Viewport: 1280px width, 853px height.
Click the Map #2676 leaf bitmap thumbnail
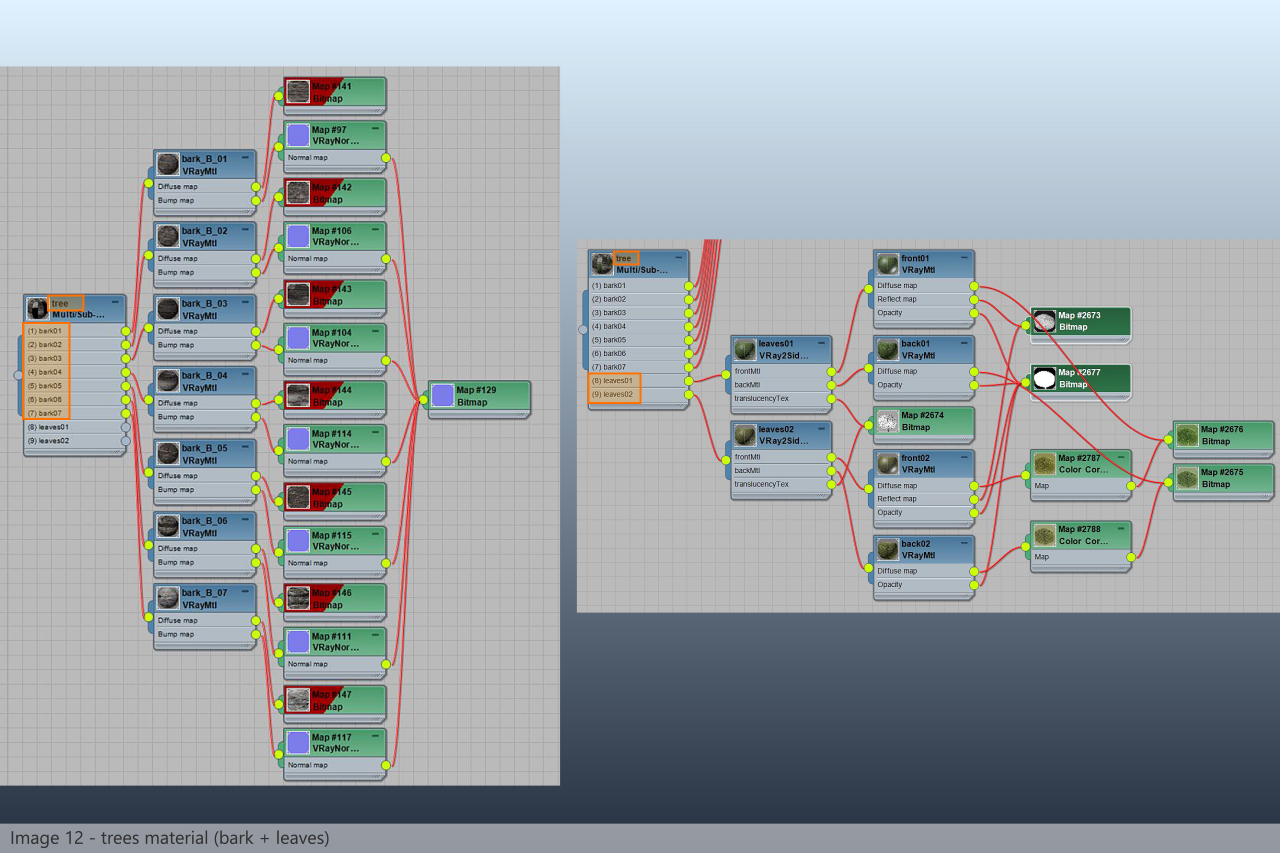pos(1187,435)
